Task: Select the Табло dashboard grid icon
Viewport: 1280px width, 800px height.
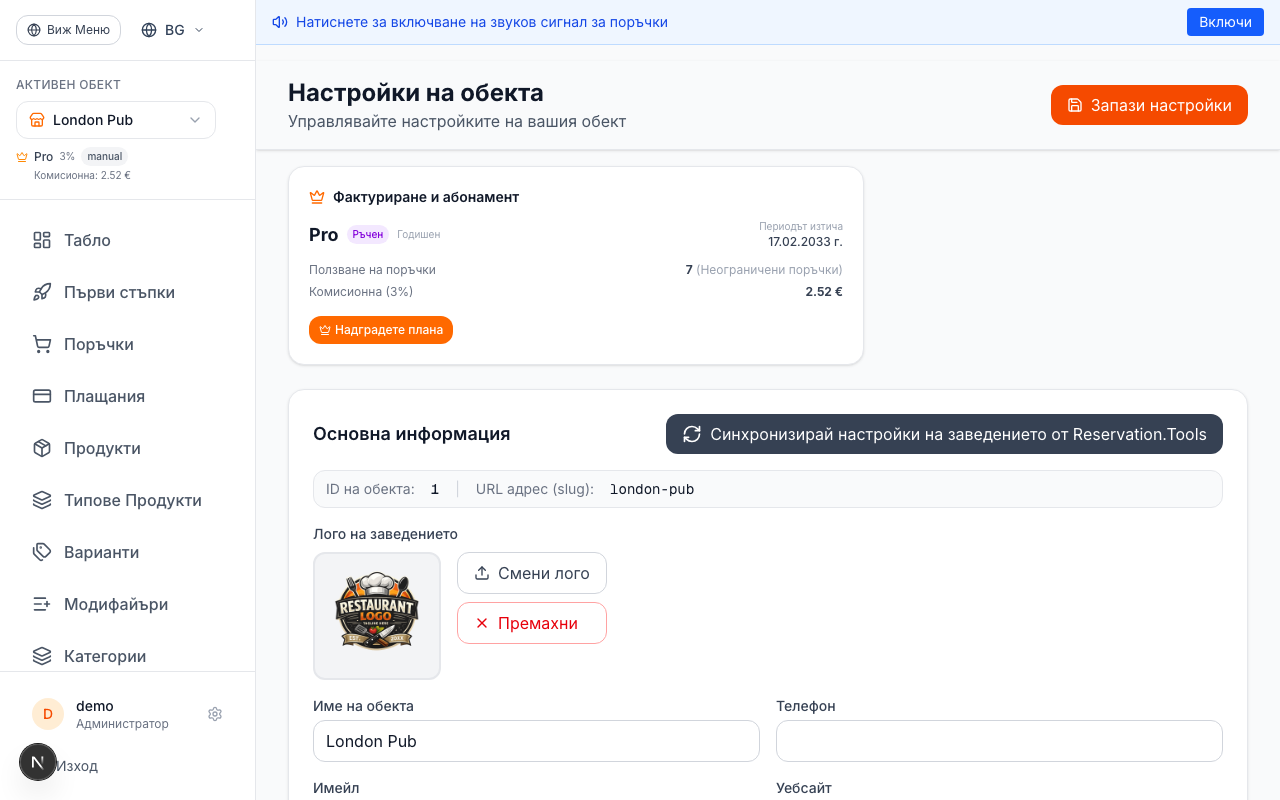Action: point(41,240)
